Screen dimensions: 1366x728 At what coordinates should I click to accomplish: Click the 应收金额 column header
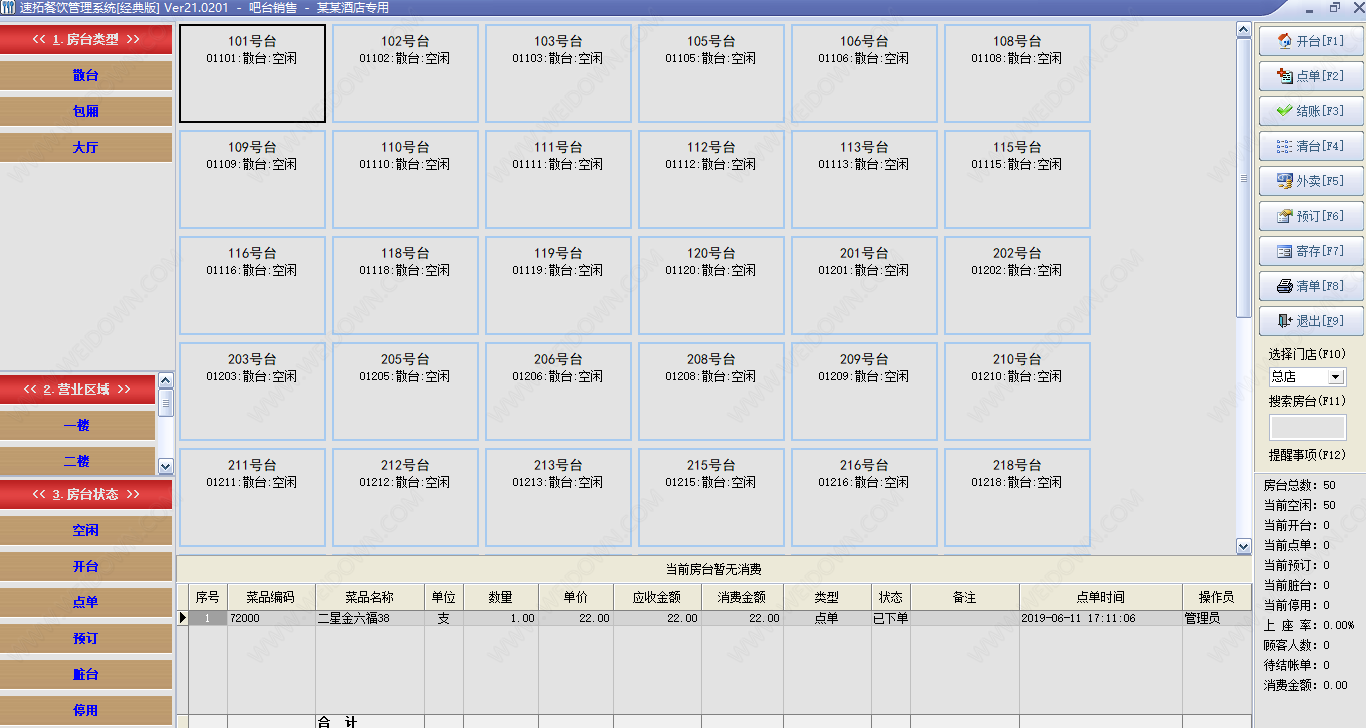657,597
